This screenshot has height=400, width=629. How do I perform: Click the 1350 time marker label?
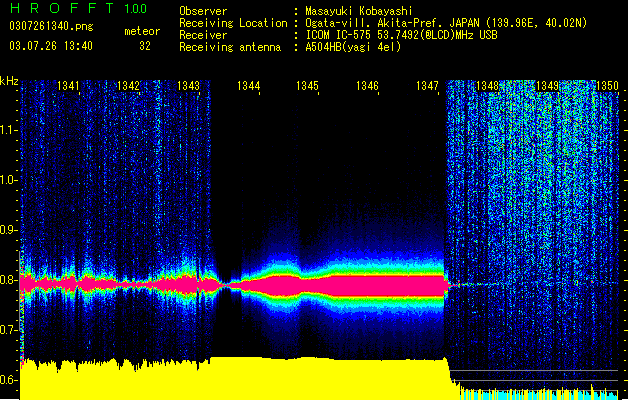click(x=607, y=86)
